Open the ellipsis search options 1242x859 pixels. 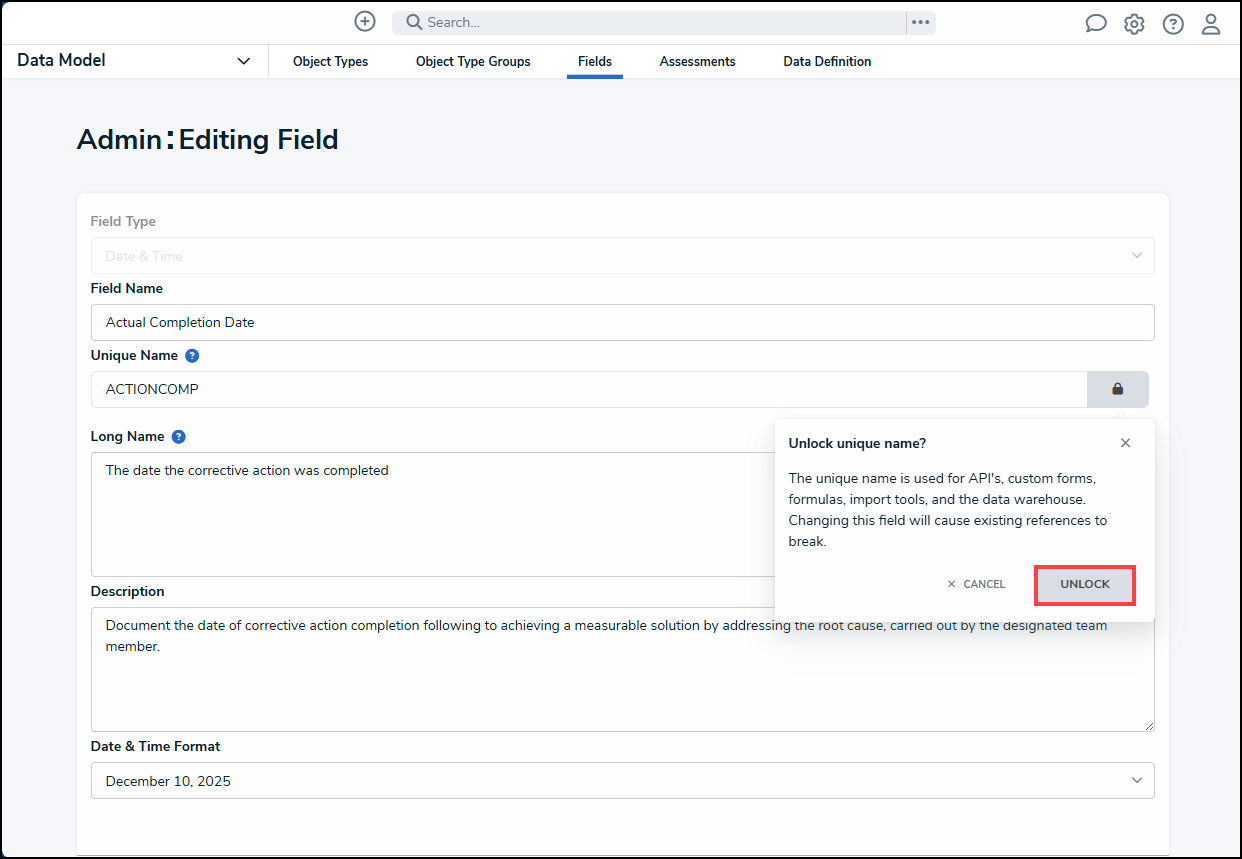pos(920,22)
